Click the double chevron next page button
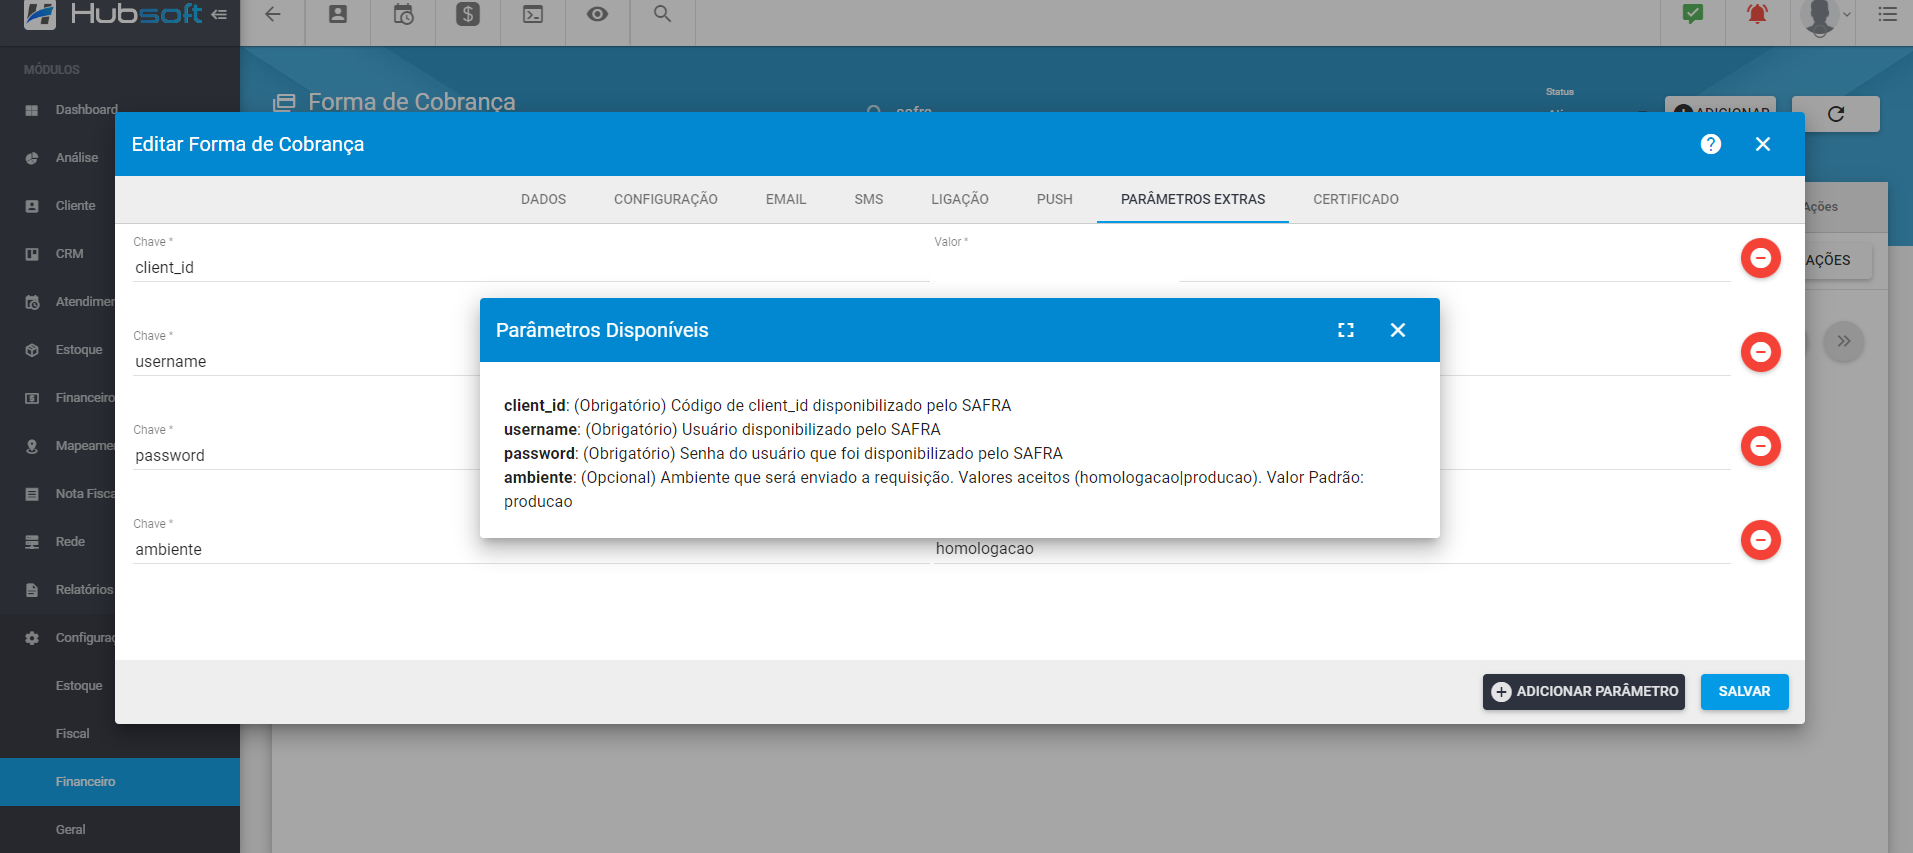Screen dimensions: 1913x853 [1844, 341]
